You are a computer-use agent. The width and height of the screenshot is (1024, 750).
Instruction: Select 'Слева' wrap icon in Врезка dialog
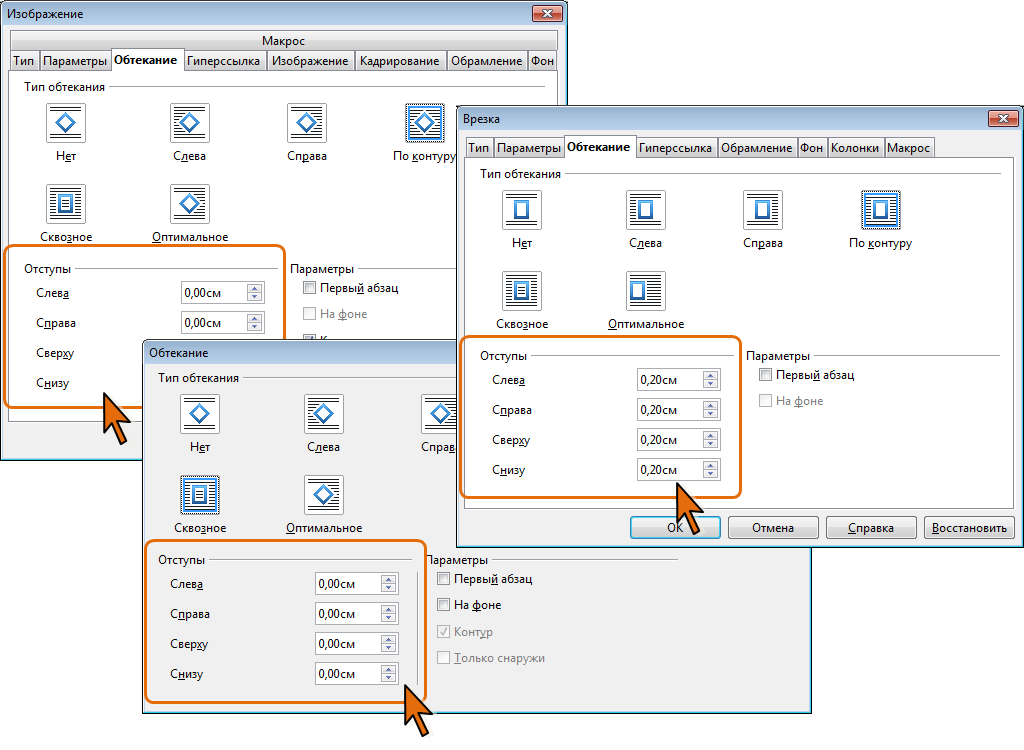click(x=645, y=210)
